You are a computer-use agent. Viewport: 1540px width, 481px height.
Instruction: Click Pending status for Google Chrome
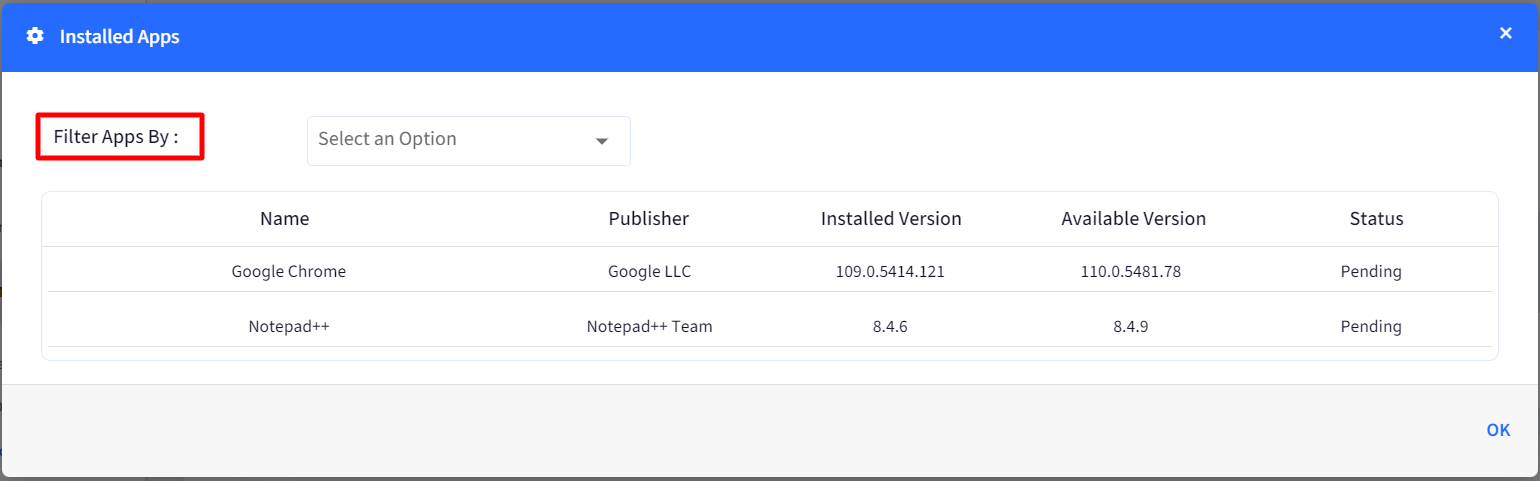click(x=1371, y=271)
